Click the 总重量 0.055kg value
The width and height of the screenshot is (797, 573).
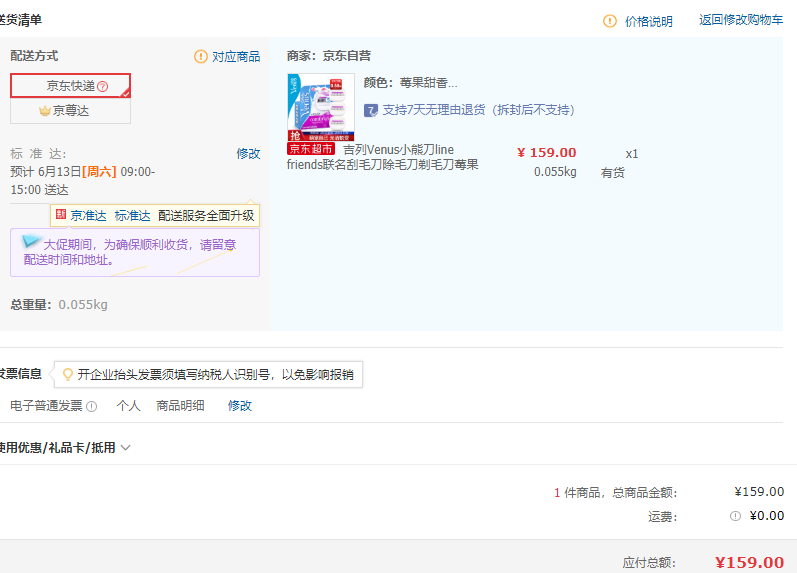(x=83, y=305)
